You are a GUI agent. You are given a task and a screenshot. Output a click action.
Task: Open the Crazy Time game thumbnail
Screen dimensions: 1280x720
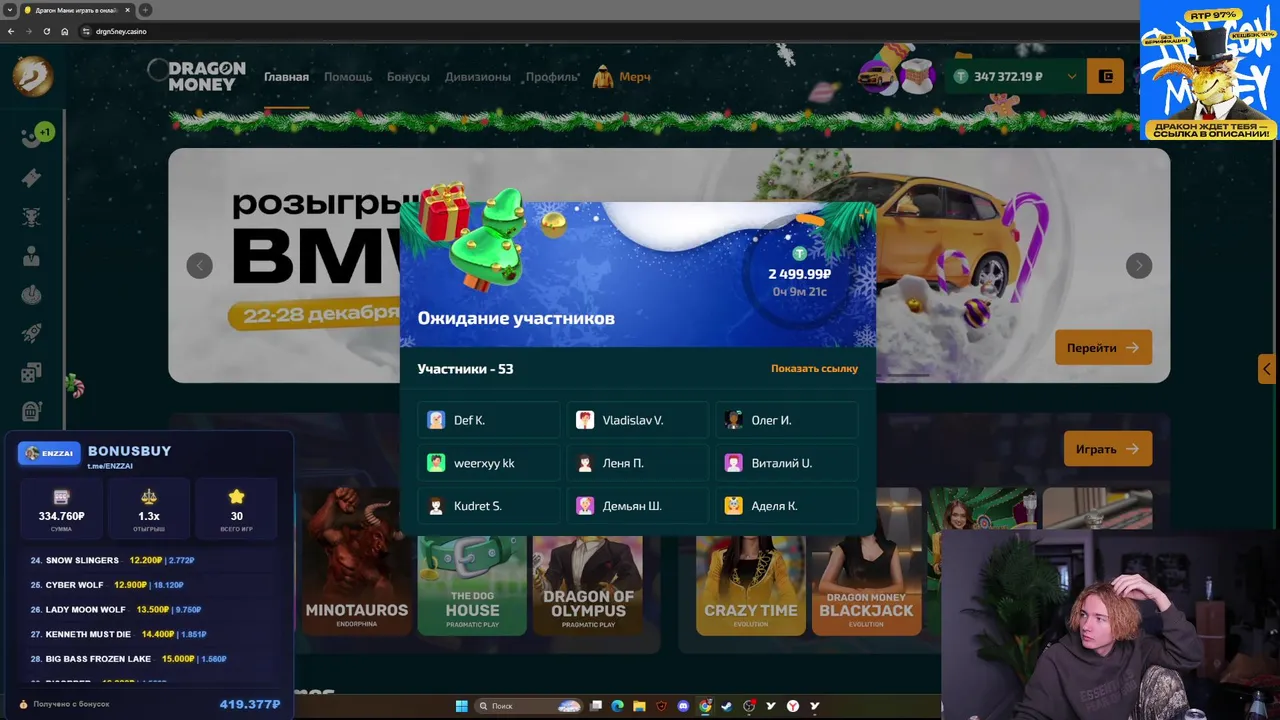click(750, 585)
